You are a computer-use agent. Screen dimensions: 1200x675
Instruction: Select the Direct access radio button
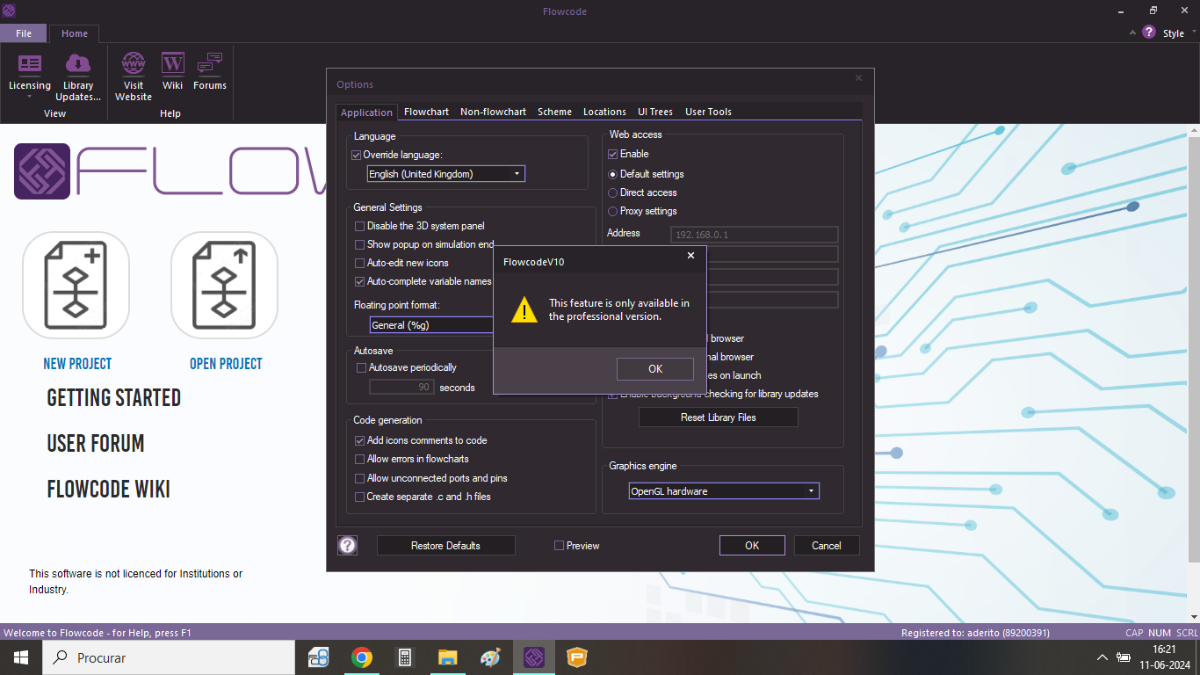pyautogui.click(x=613, y=193)
